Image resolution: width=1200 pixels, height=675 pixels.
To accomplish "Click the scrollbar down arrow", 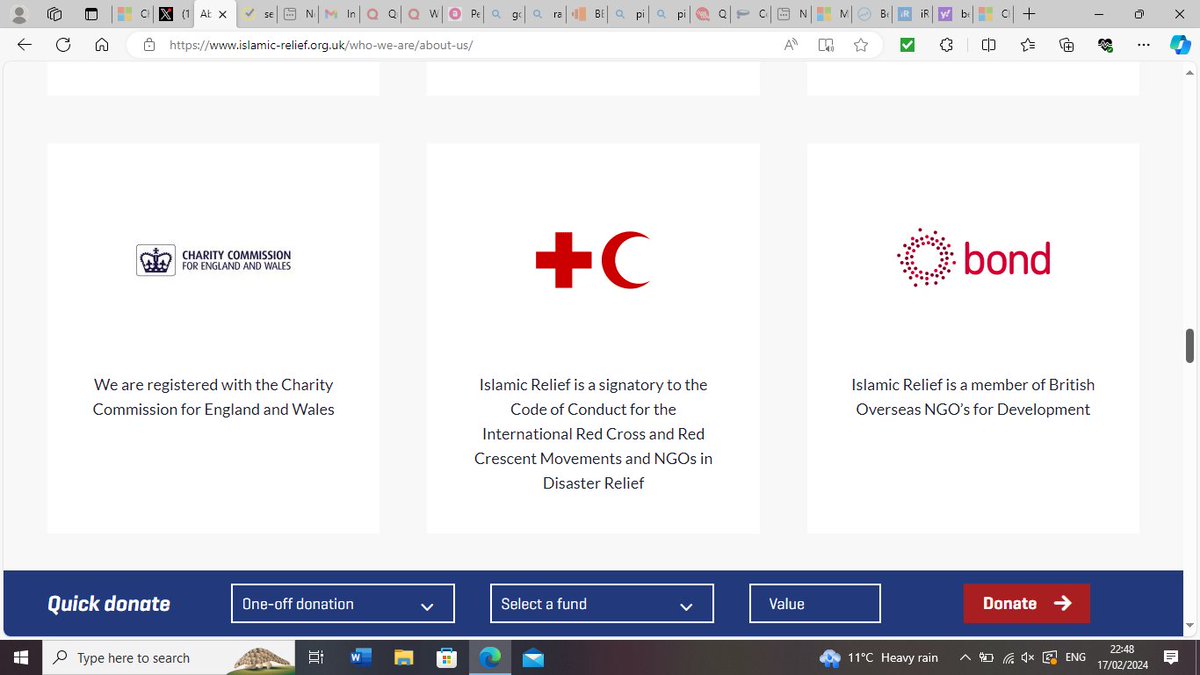I will tap(1189, 626).
